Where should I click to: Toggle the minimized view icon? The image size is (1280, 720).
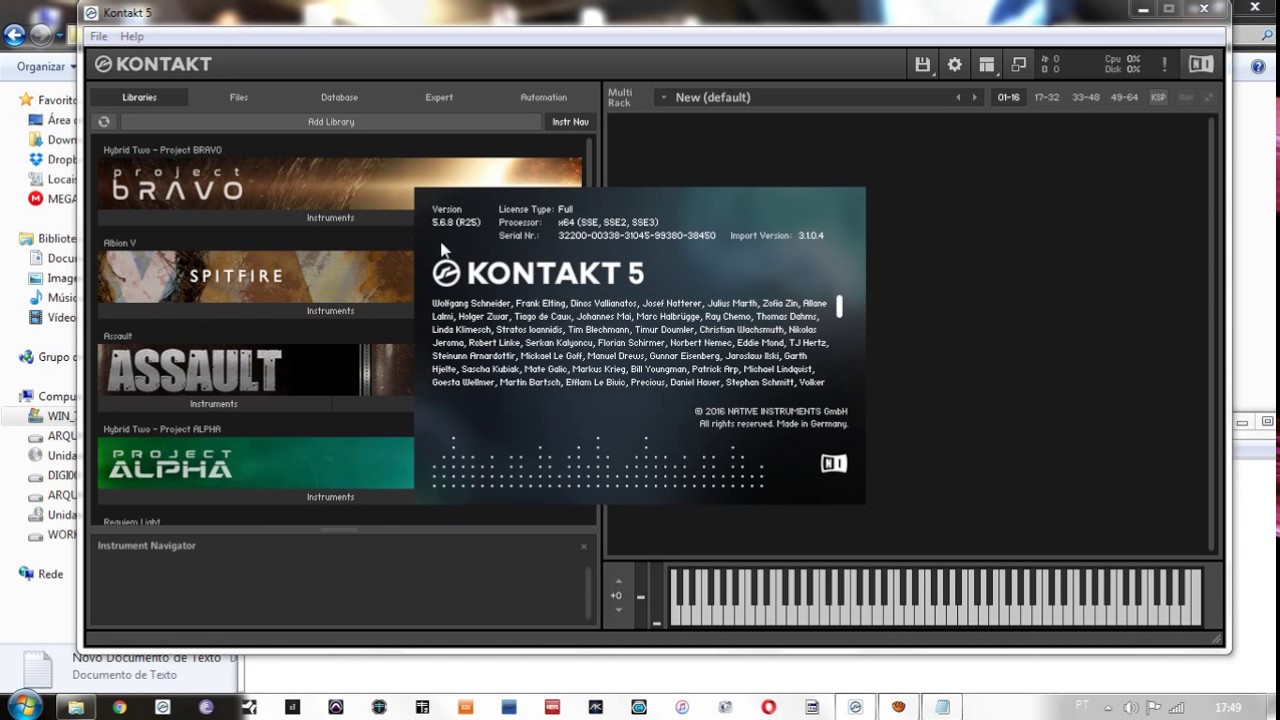click(1019, 64)
